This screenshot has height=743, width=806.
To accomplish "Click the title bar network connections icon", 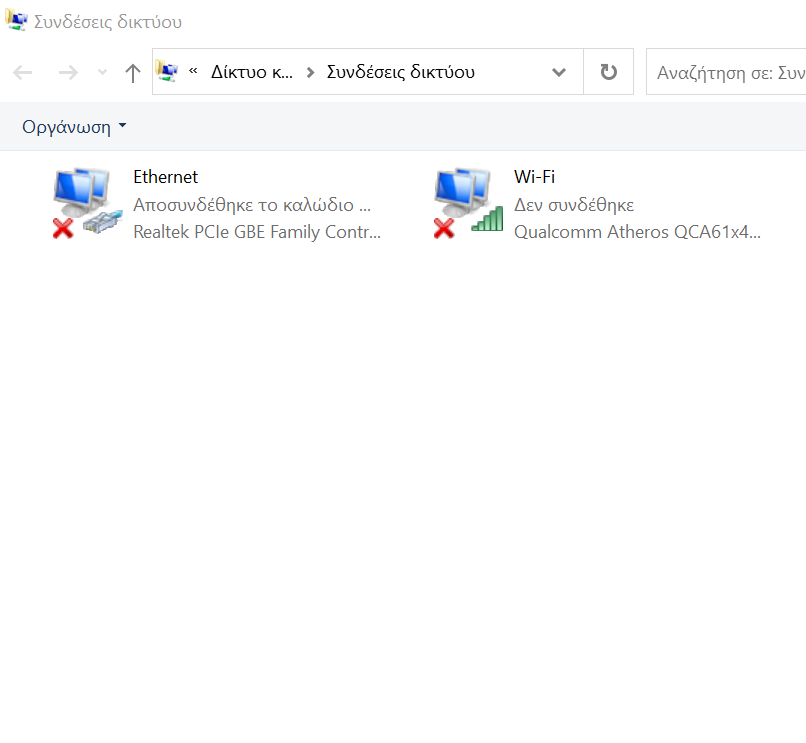I will [x=16, y=21].
